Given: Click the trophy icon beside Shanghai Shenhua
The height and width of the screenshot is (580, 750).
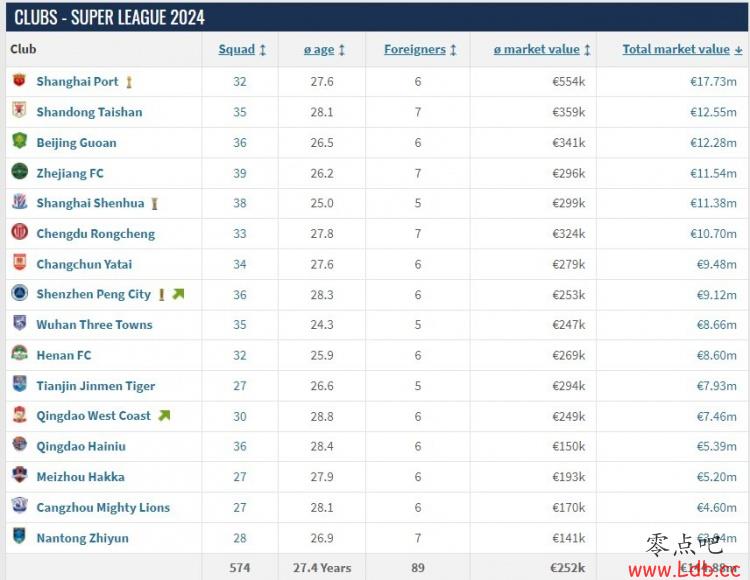Looking at the screenshot, I should (x=154, y=204).
